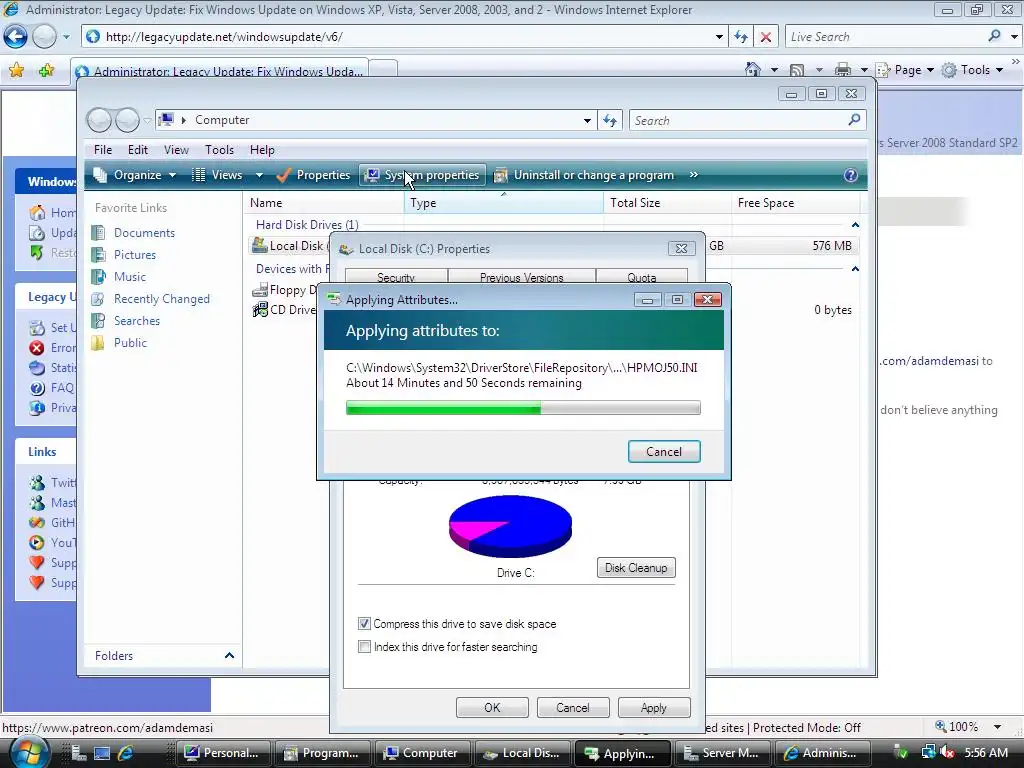Switch to the Previous Versions tab

(x=522, y=277)
